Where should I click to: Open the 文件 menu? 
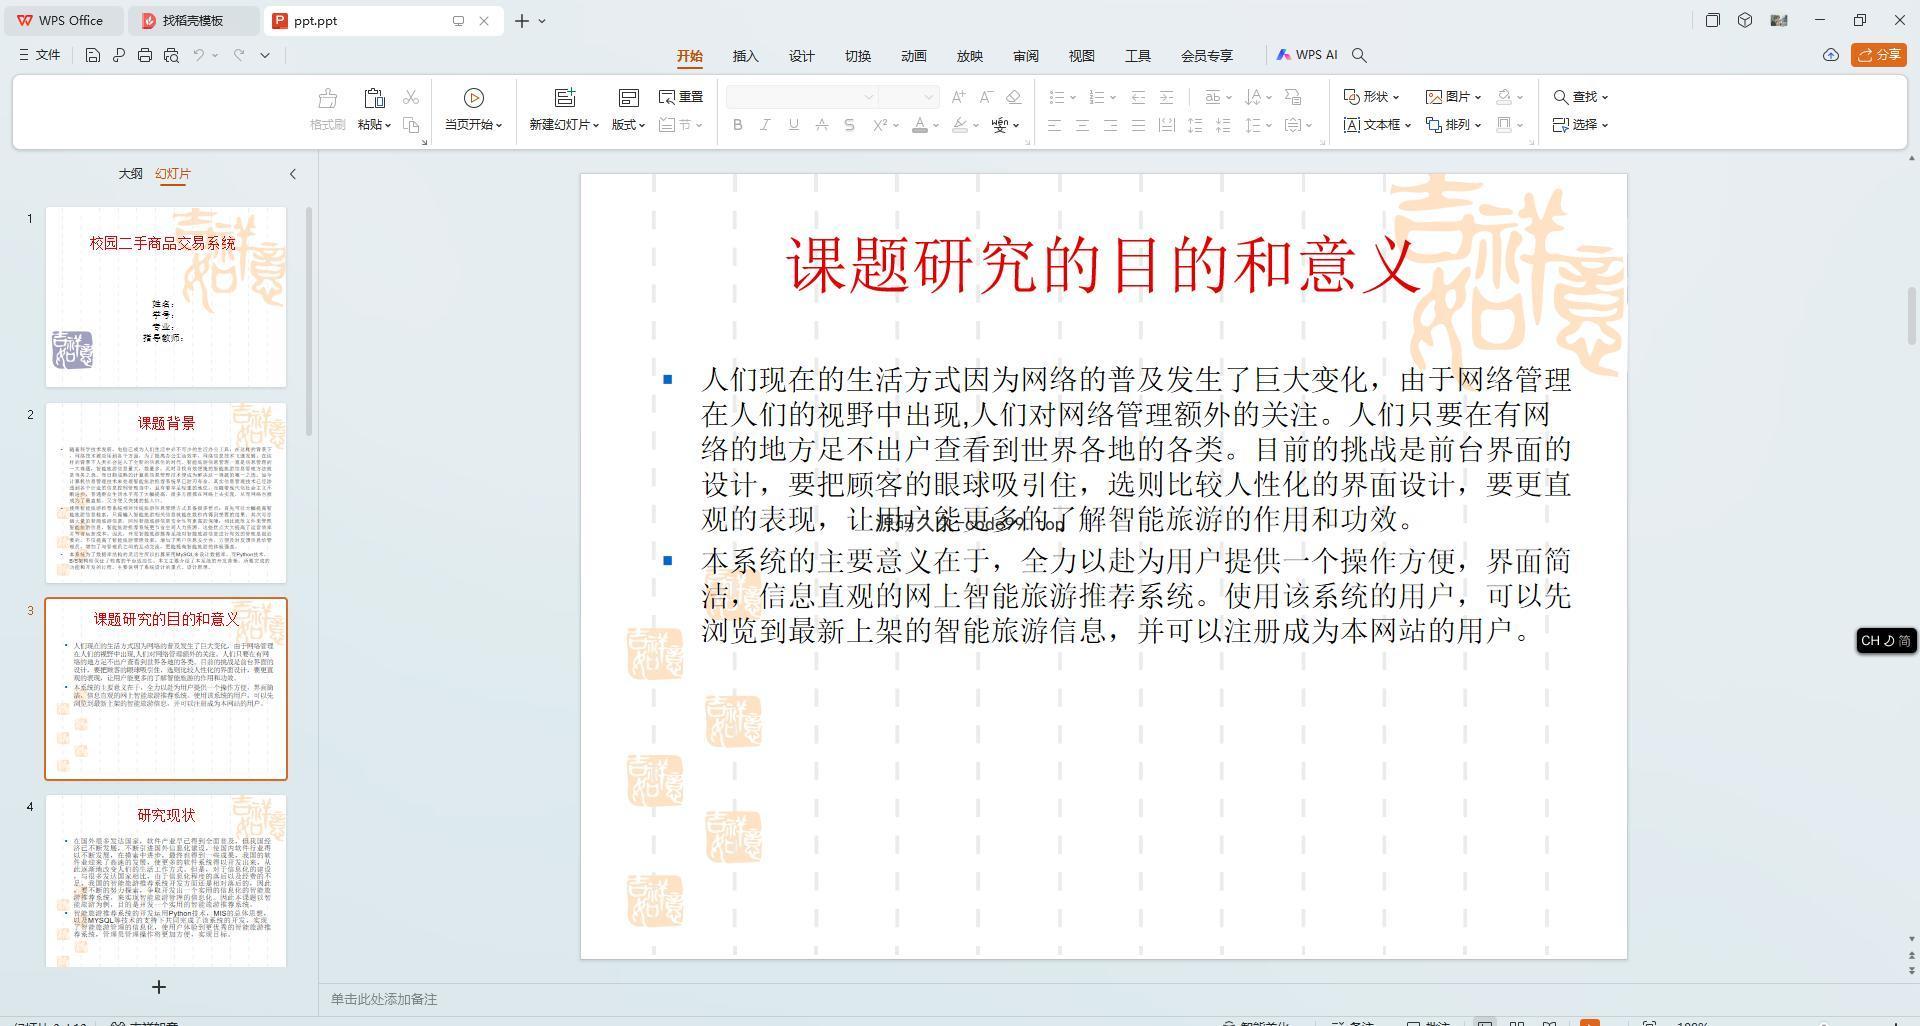[x=40, y=55]
